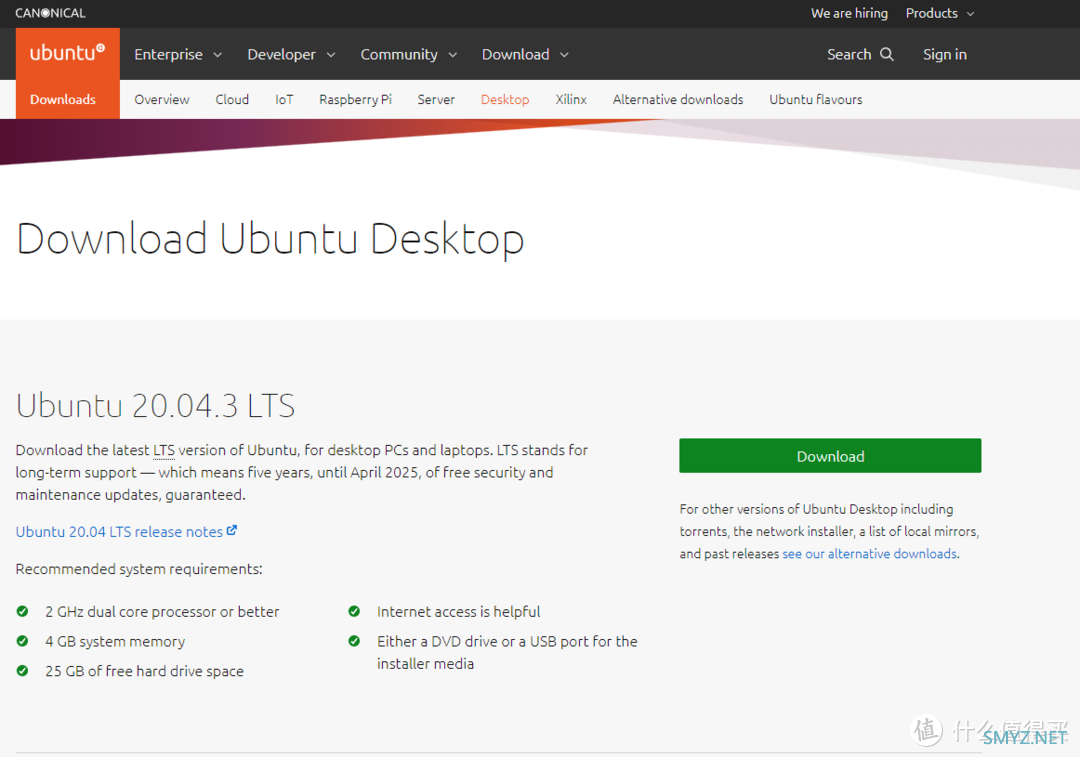This screenshot has width=1080, height=757.
Task: Open the Alternative downloads tab
Action: pos(678,99)
